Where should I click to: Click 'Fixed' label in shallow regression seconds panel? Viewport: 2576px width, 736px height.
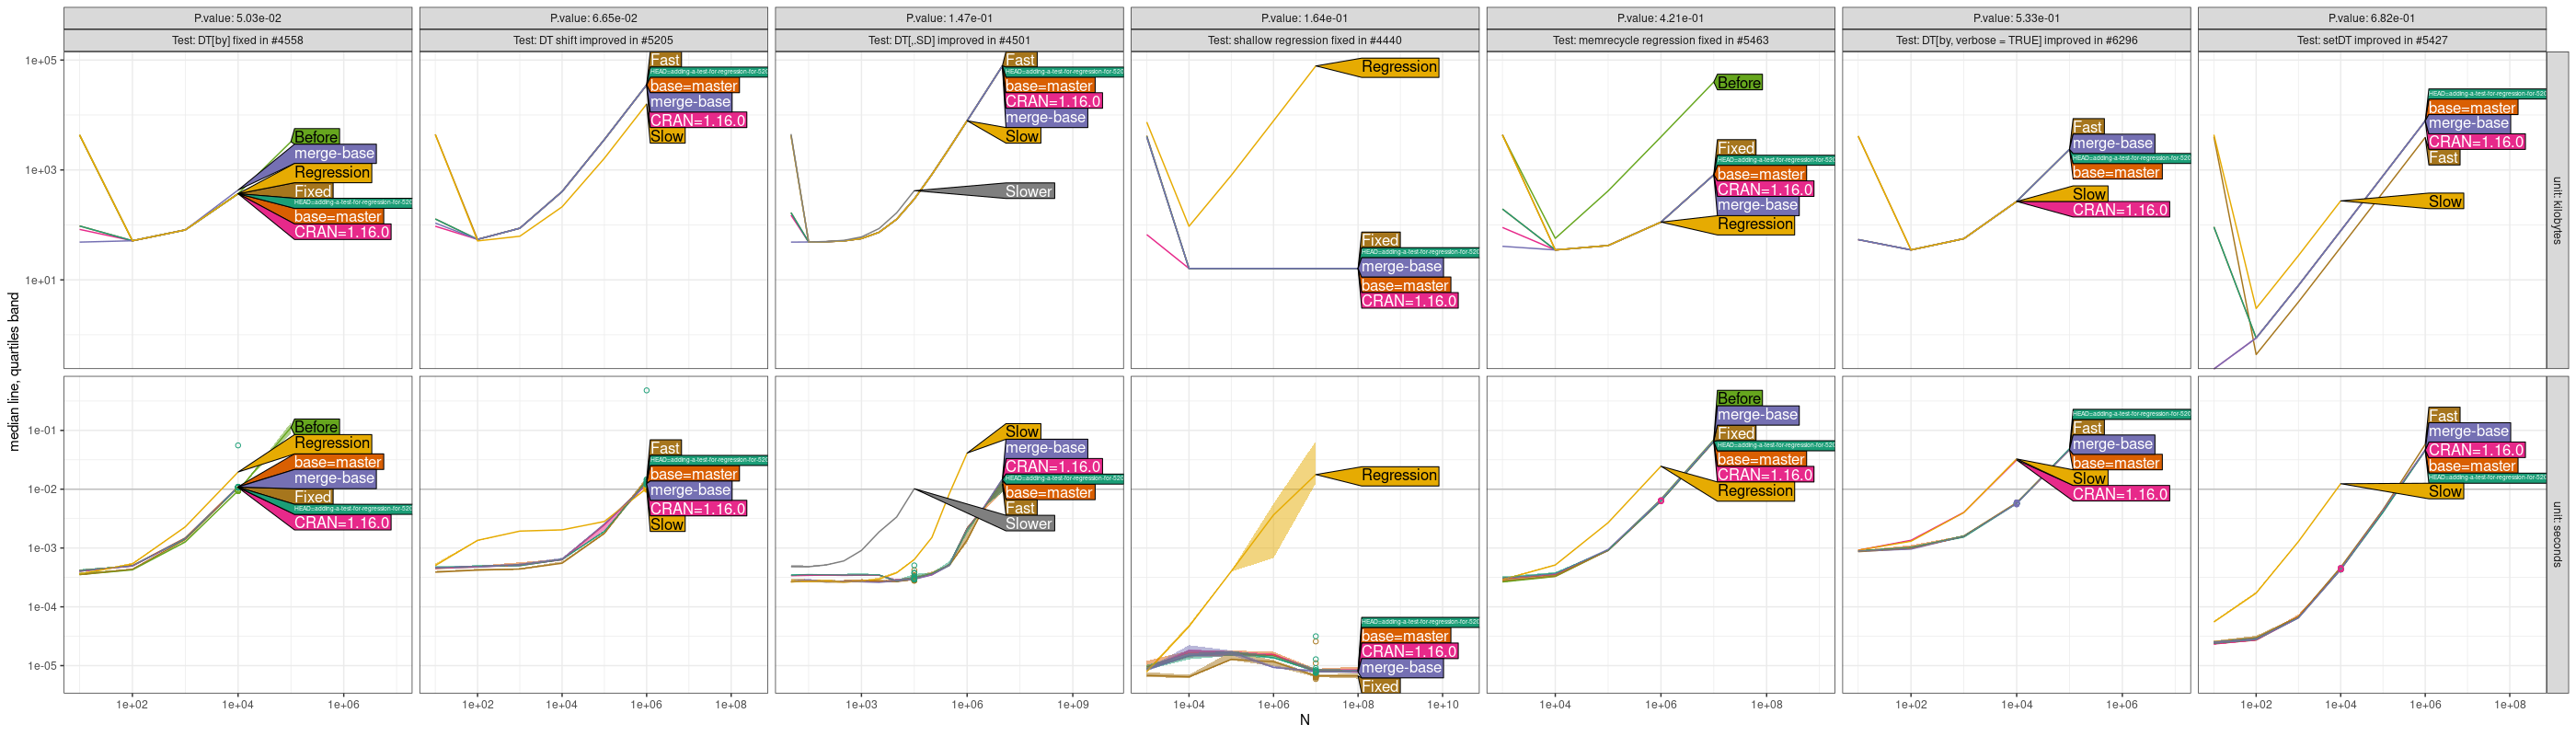point(1380,686)
